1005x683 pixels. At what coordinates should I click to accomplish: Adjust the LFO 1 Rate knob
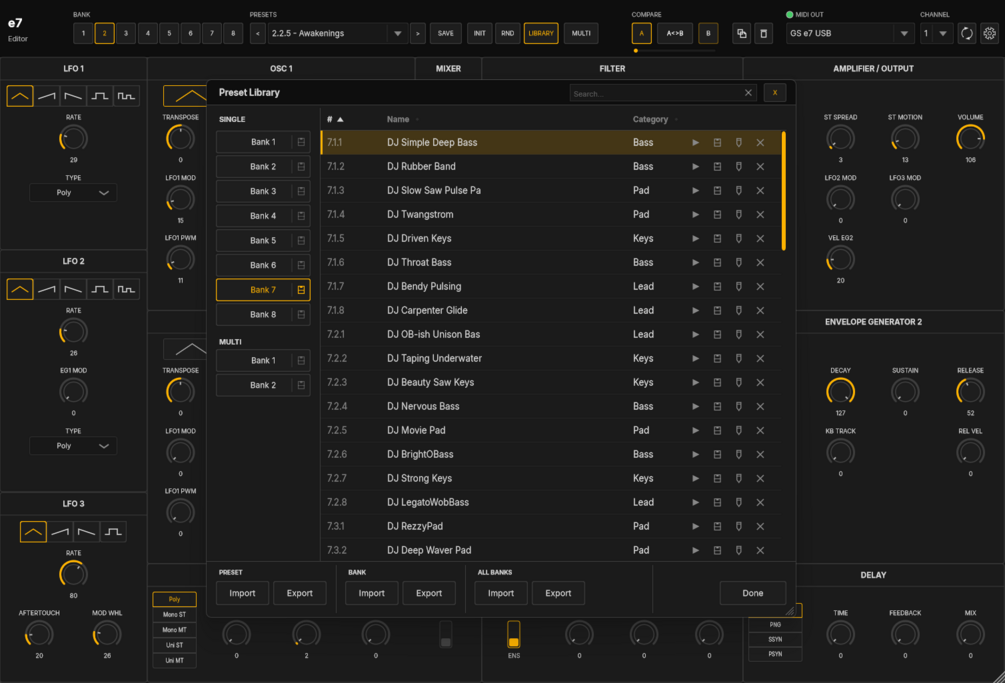point(73,138)
